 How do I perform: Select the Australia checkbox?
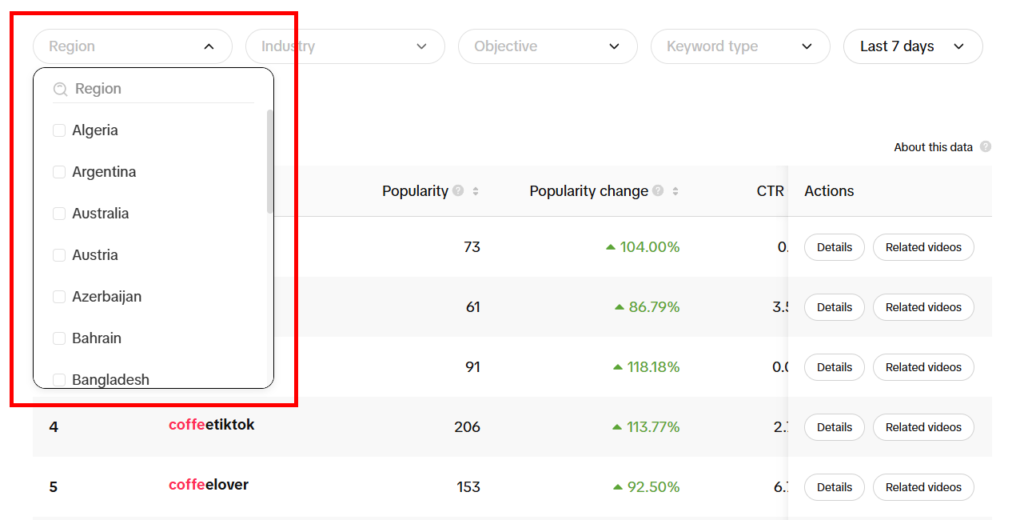point(59,214)
